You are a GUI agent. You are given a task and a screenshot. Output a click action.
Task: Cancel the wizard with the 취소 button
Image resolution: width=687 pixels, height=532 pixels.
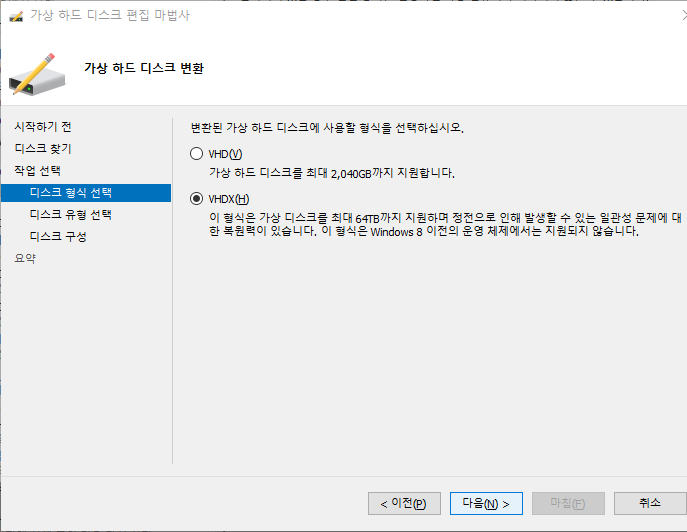(x=650, y=504)
